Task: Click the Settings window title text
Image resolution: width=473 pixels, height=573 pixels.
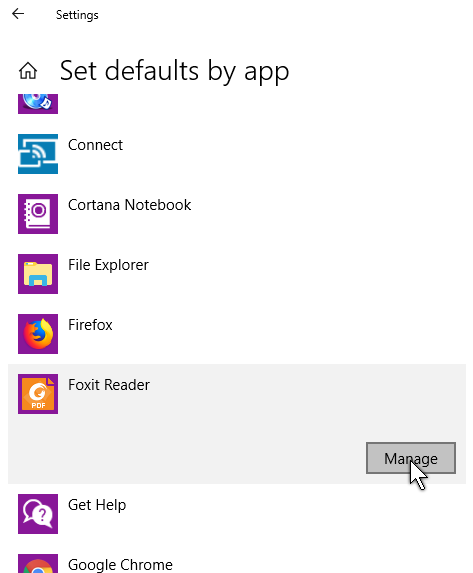Action: [x=77, y=15]
